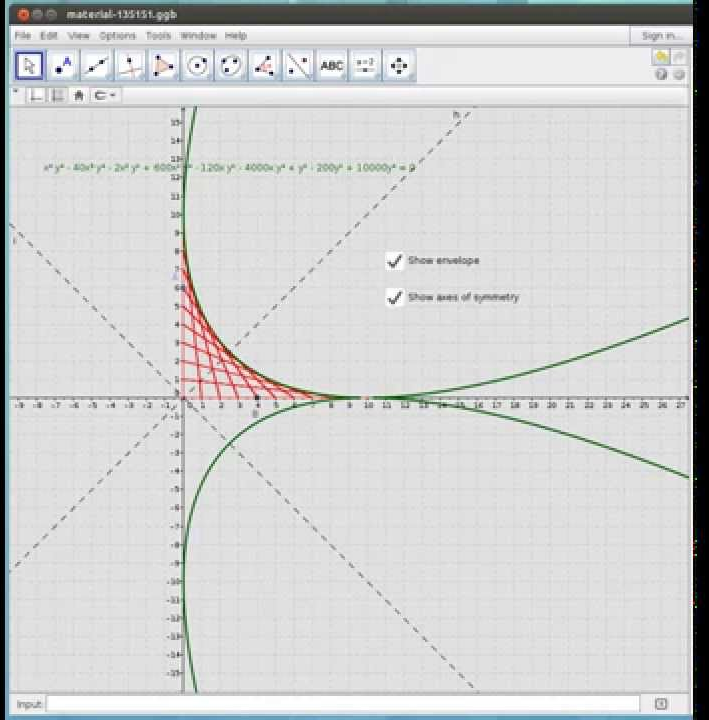Screen dimensions: 709x720
Task: Click inside the Input bar field
Action: (x=343, y=703)
